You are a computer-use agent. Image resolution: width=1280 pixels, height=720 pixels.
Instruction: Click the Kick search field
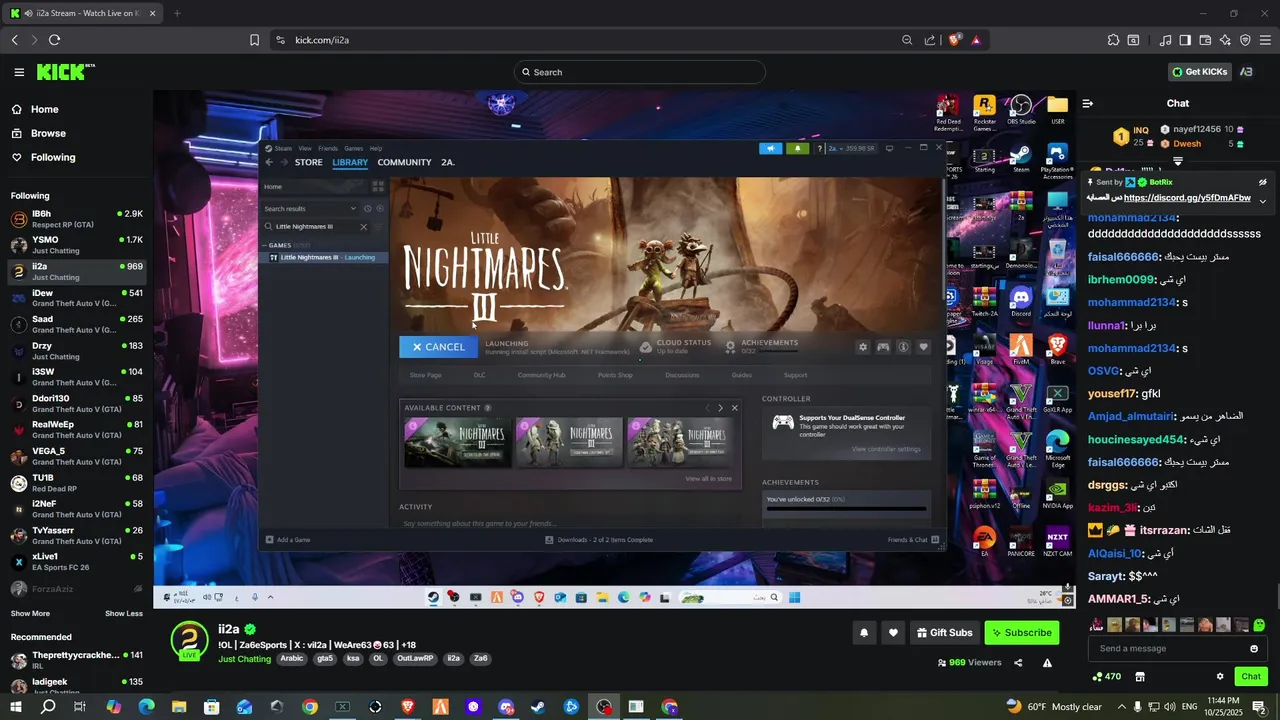click(x=640, y=72)
